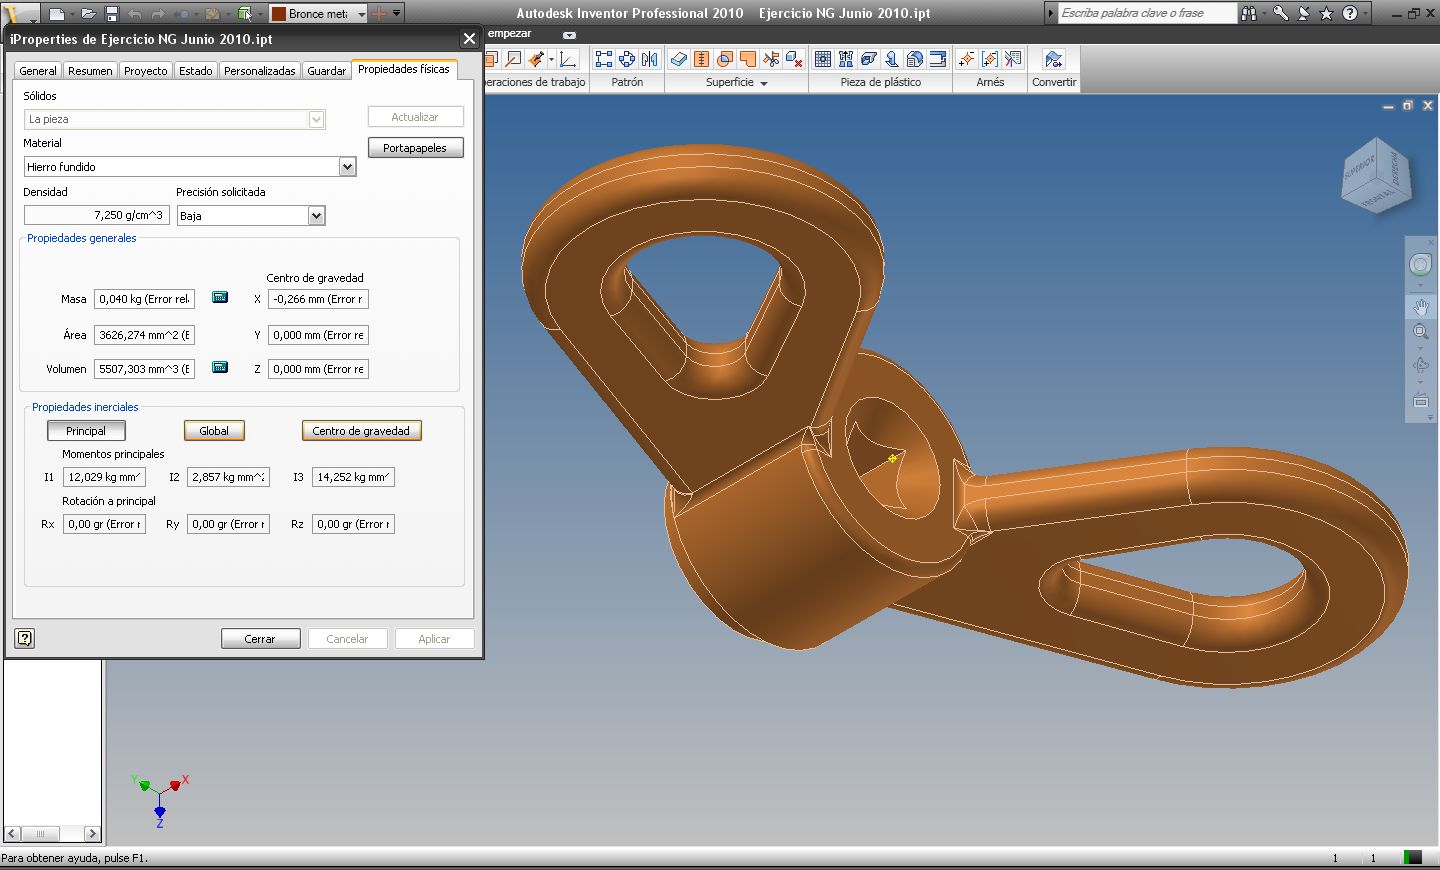
Task: Click the Arnés panel label
Action: pos(990,82)
